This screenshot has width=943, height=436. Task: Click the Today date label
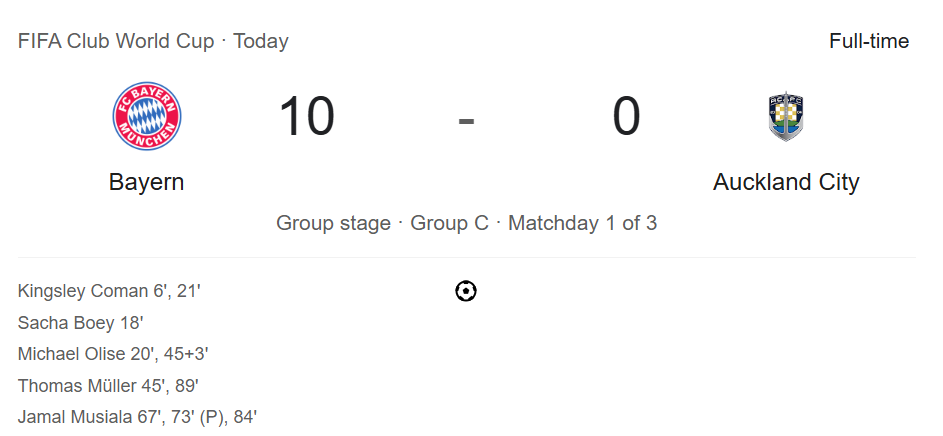[x=261, y=41]
